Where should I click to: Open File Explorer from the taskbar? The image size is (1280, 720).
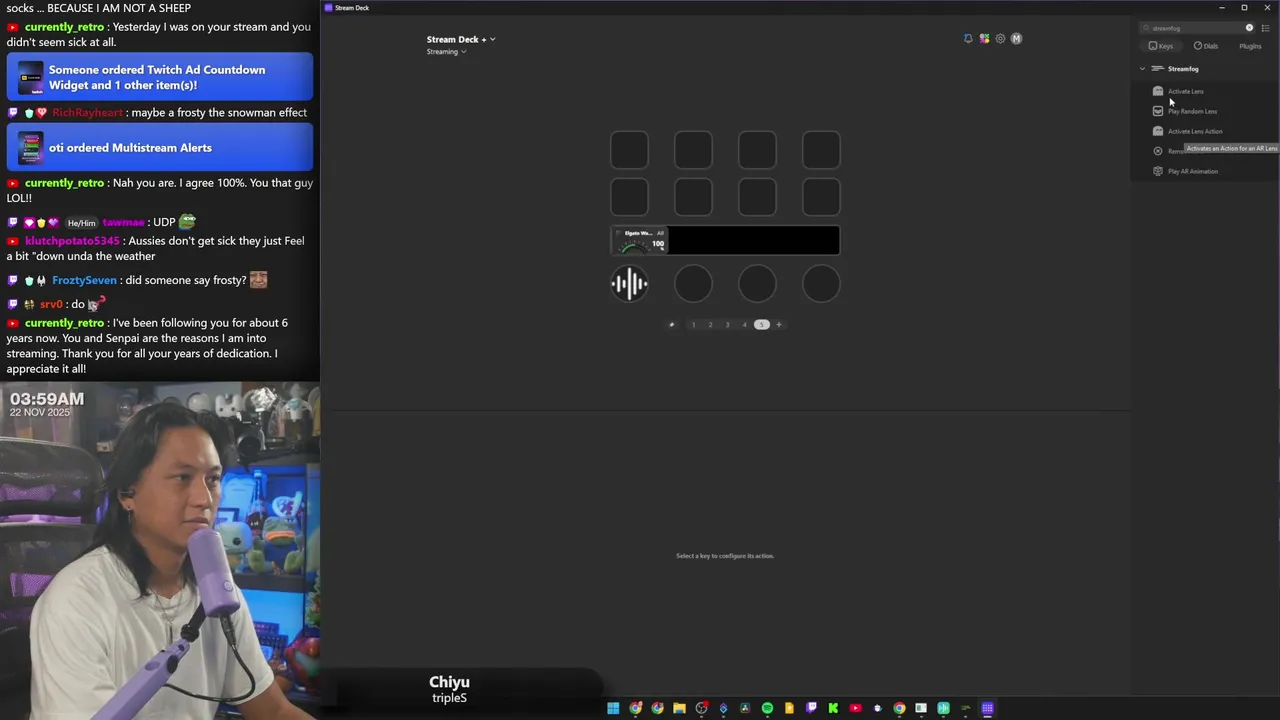[679, 708]
